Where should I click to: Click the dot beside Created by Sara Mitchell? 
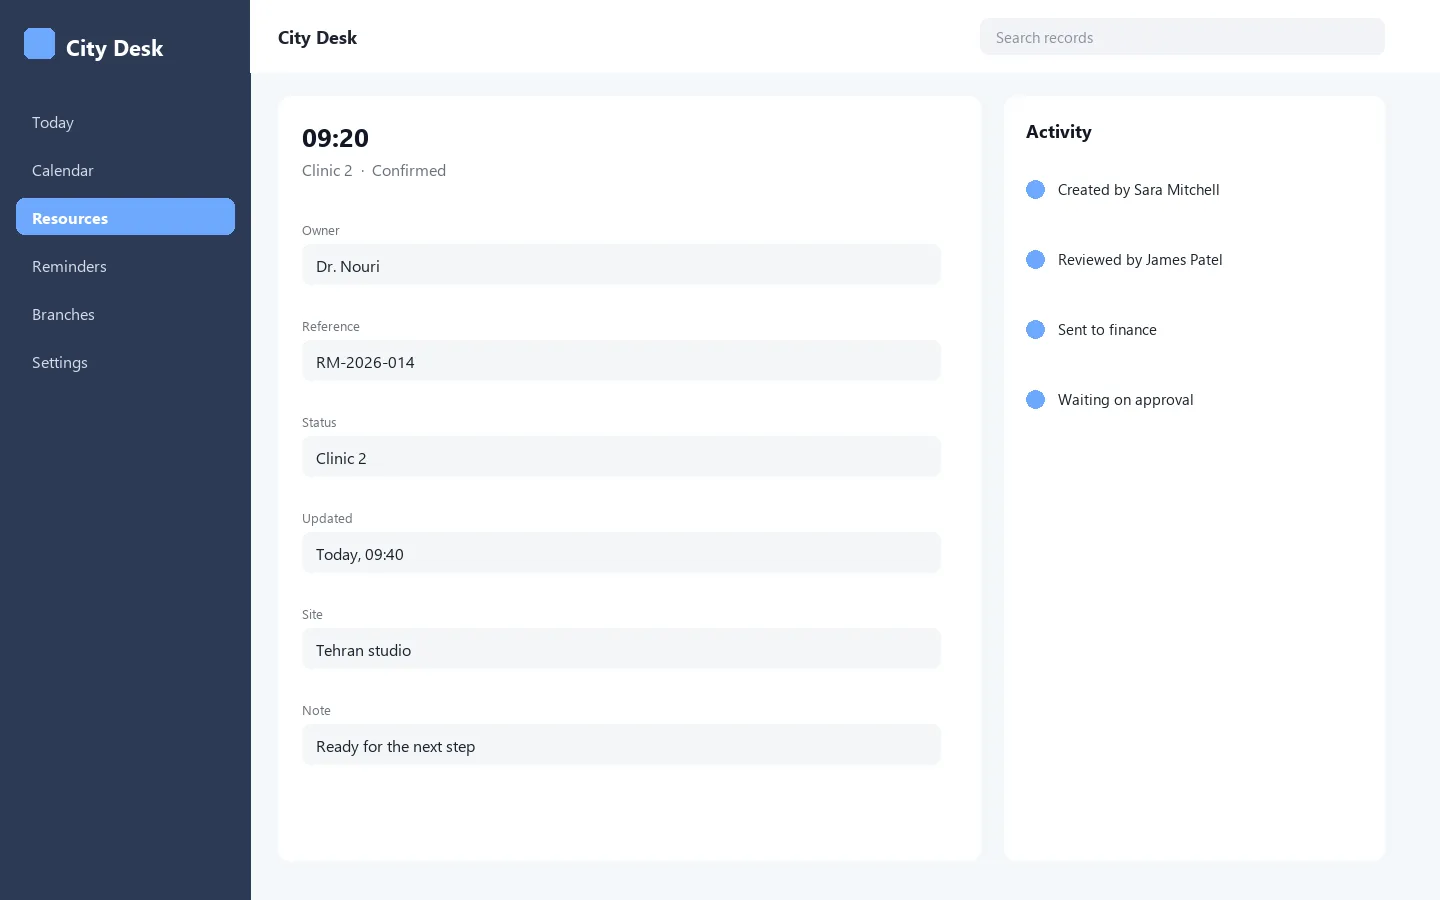click(1035, 190)
